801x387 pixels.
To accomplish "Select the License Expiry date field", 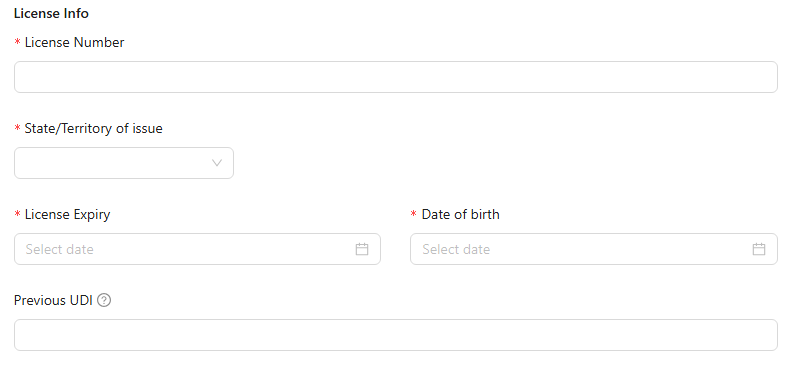I will click(197, 249).
